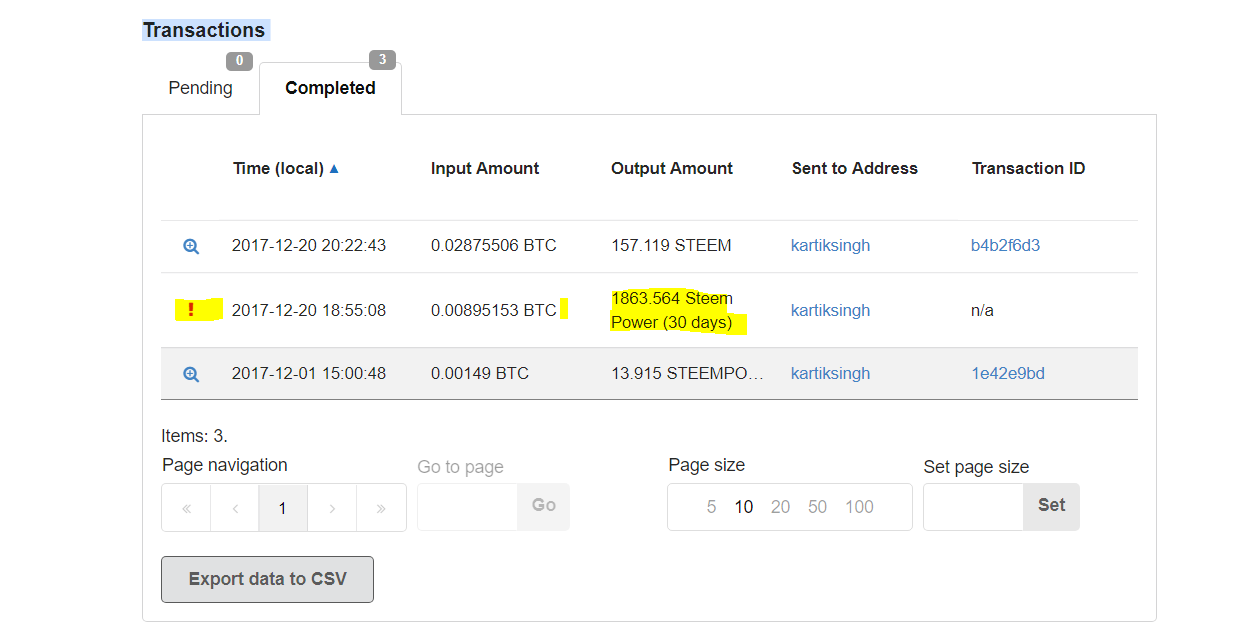Screen dimensions: 1257x629
Task: Jump to the last page arrow
Action: coord(381,508)
